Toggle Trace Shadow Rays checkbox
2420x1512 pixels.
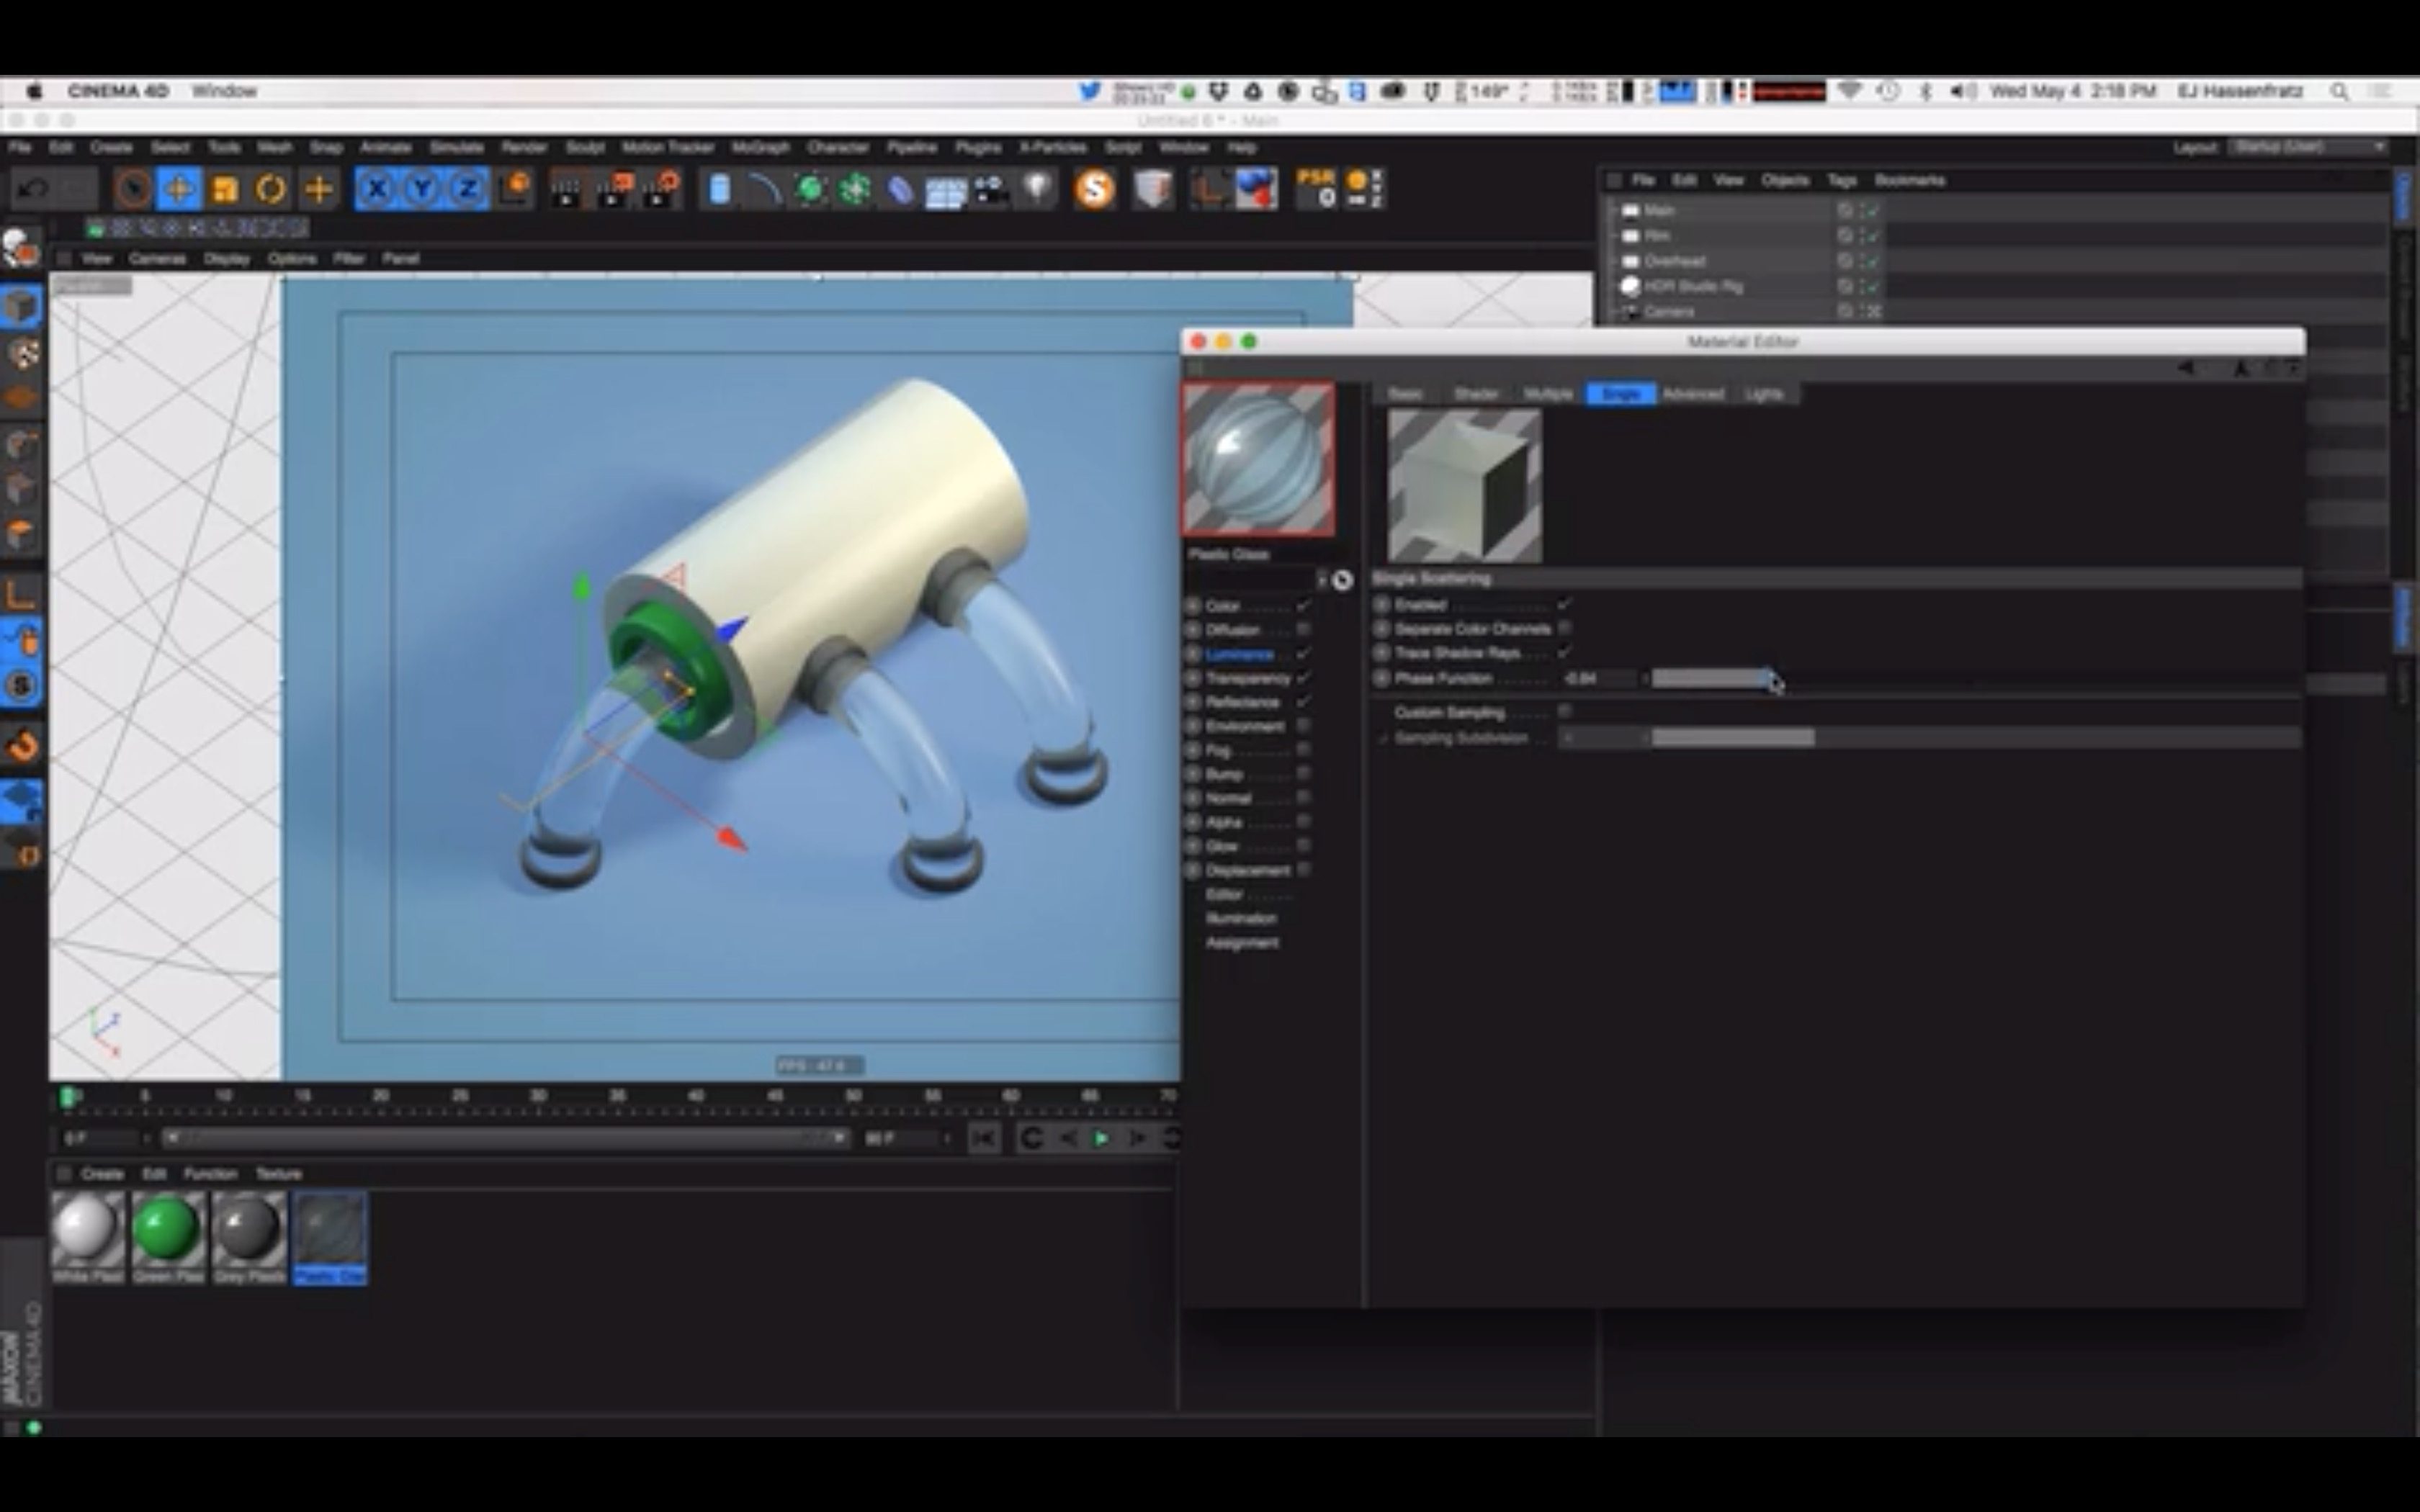click(1564, 652)
